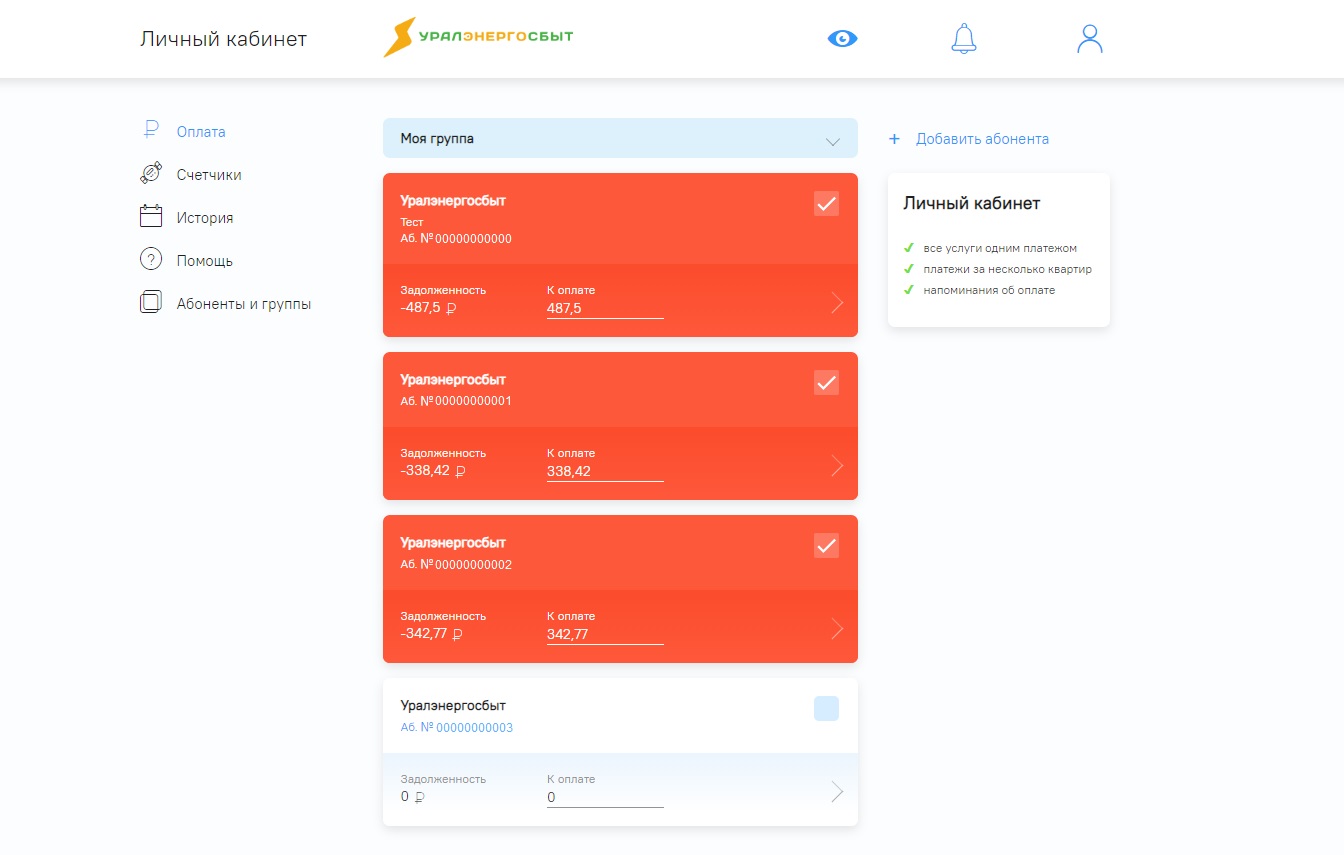Click debt value -338,42 ₽
Screen dimensions: 1344x855
tap(433, 471)
